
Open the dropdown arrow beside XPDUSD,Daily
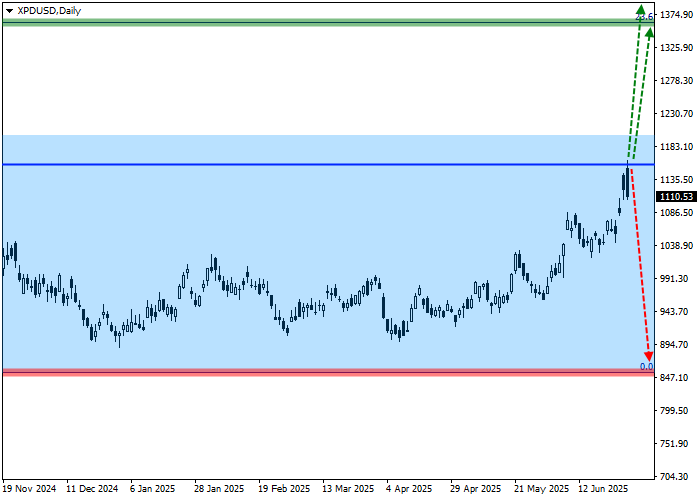point(9,10)
